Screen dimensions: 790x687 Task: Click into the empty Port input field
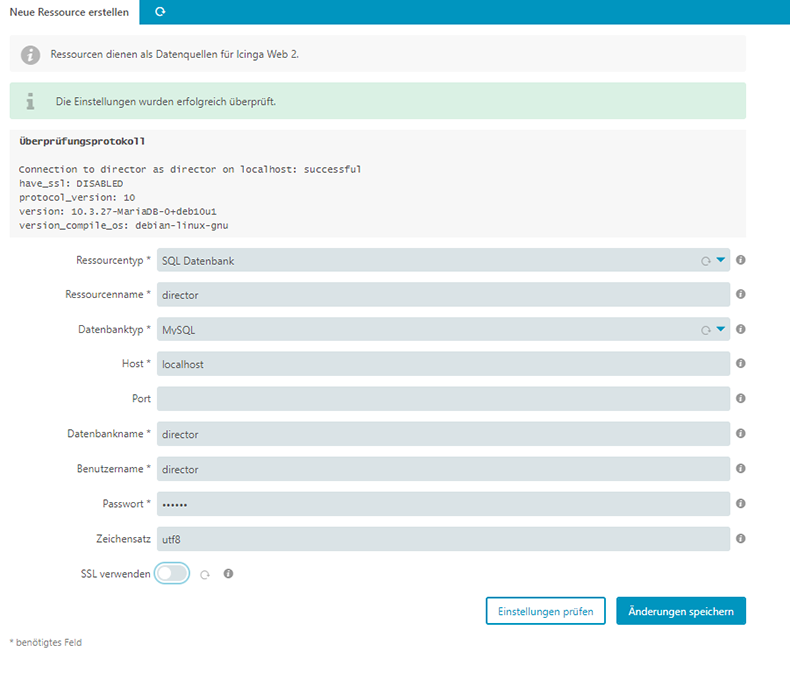point(443,399)
